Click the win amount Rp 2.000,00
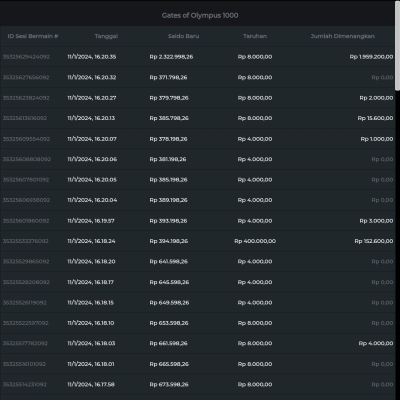The width and height of the screenshot is (400, 400). coord(376,98)
